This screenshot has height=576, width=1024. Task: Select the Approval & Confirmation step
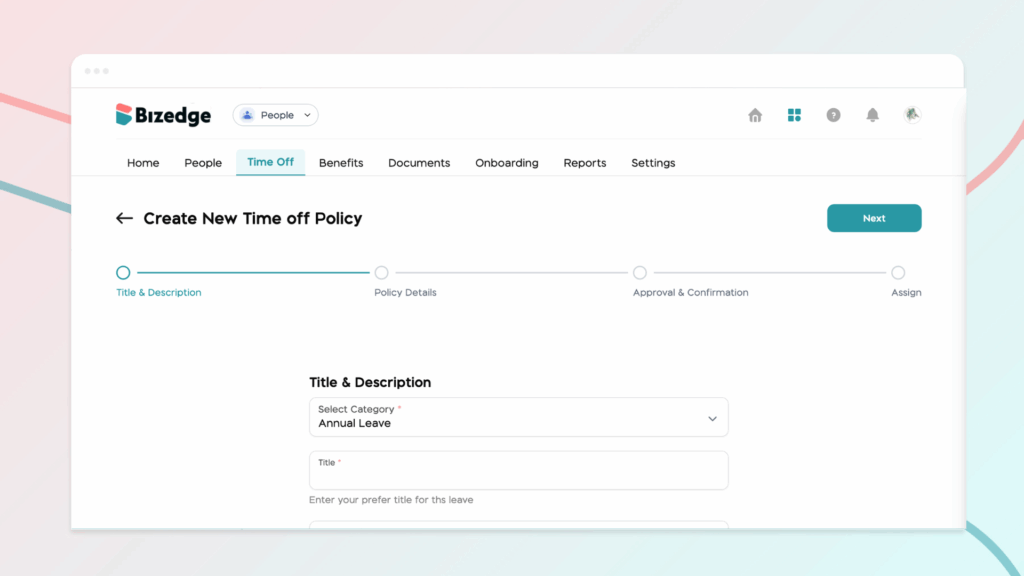(640, 272)
